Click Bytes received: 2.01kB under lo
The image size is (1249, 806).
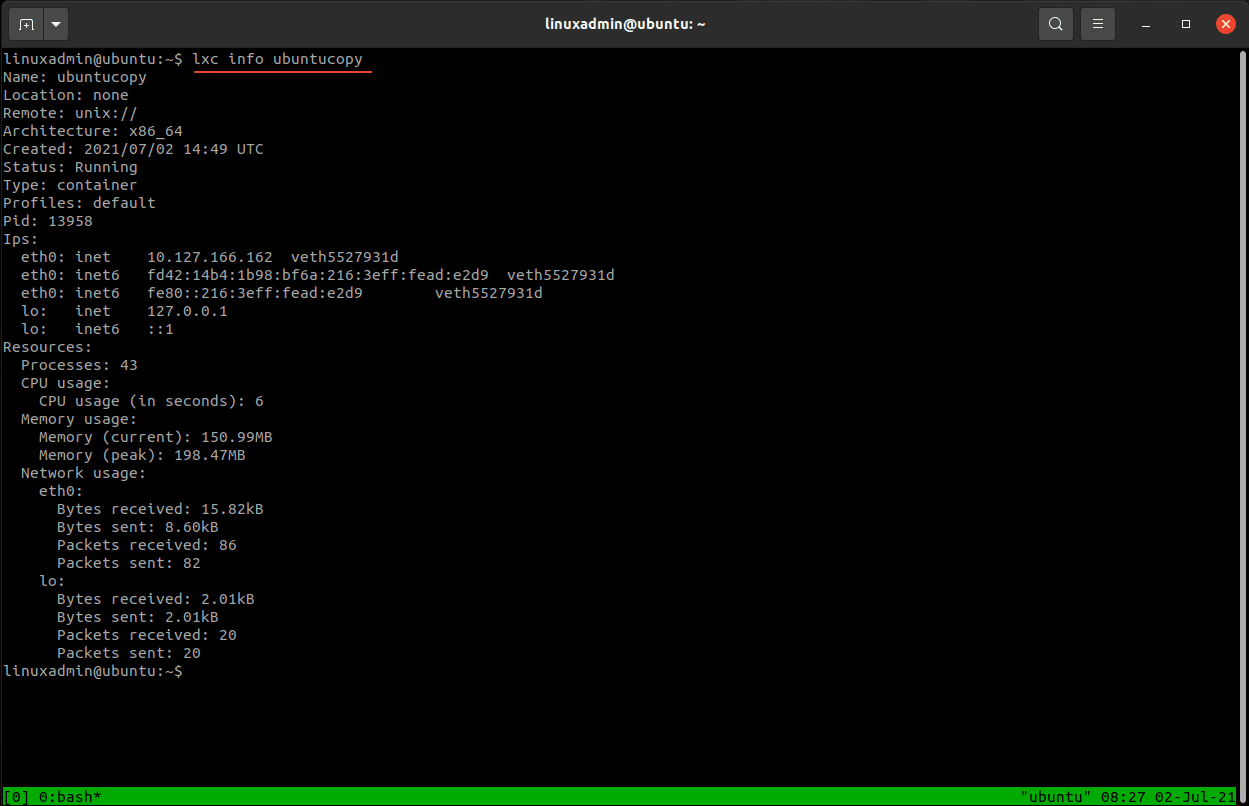pos(156,599)
